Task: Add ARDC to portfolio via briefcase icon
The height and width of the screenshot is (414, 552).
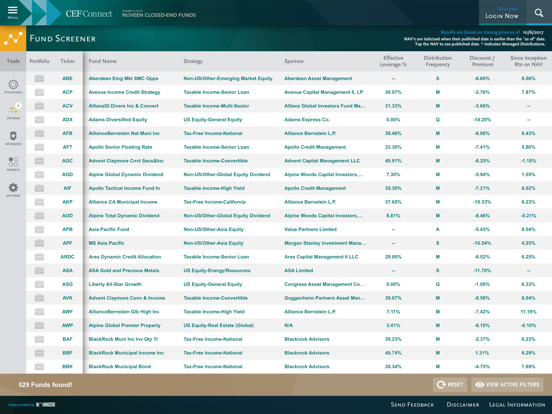Action: (39, 257)
